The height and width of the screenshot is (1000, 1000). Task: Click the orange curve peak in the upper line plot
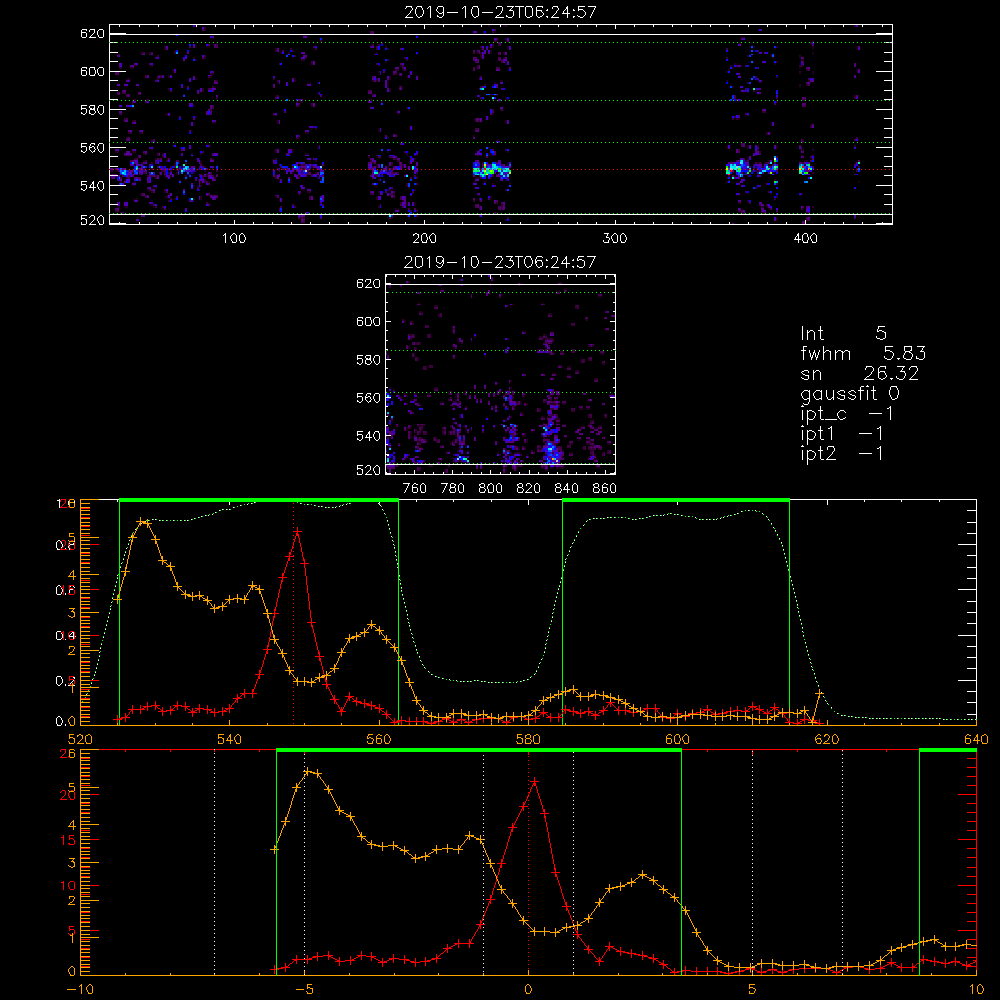pyautogui.click(x=142, y=522)
